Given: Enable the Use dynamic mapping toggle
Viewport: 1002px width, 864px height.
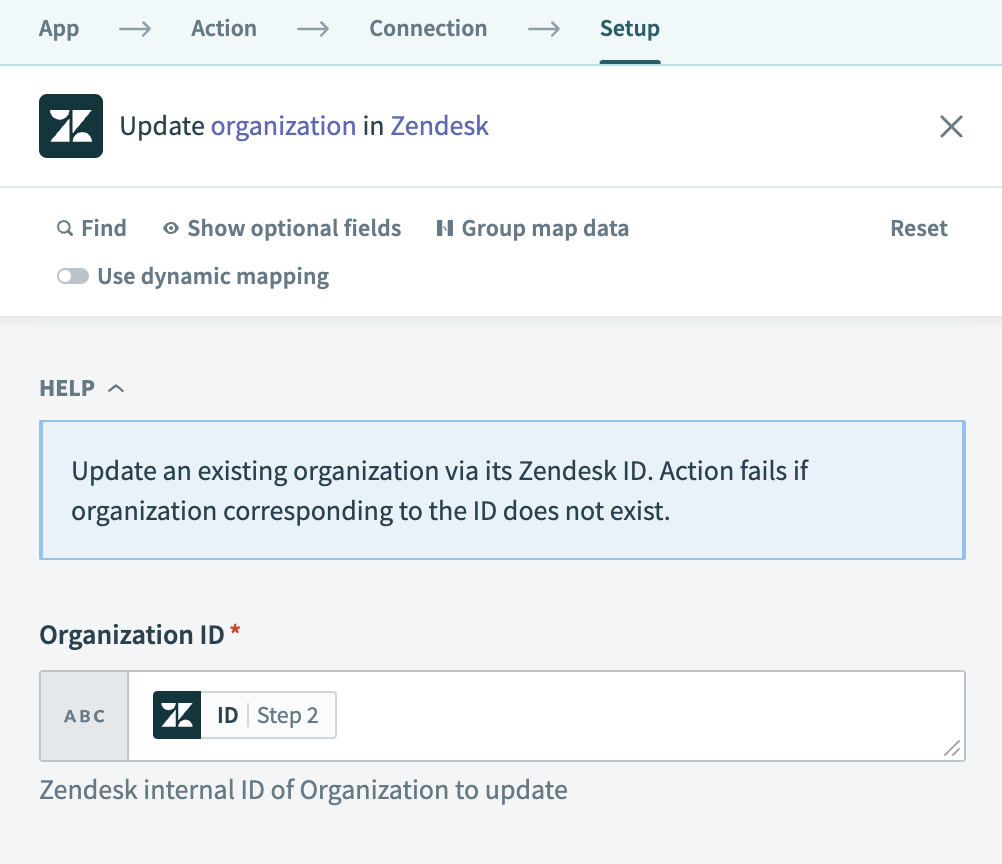Looking at the screenshot, I should (x=73, y=276).
